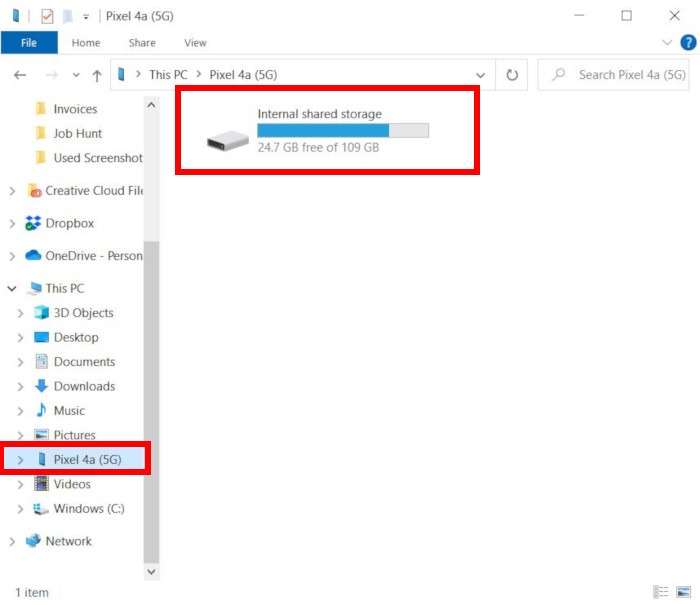Click the Documents icon in sidebar

42,362
